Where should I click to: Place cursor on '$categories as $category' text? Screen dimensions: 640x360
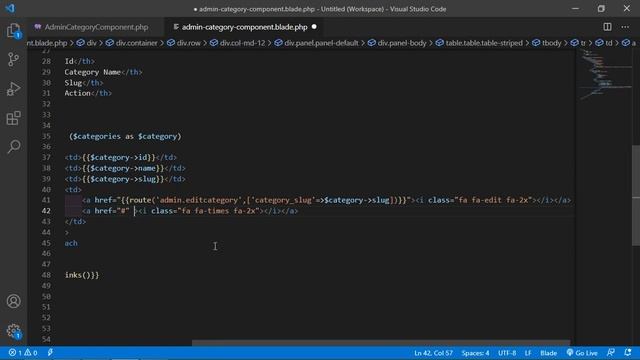point(125,136)
